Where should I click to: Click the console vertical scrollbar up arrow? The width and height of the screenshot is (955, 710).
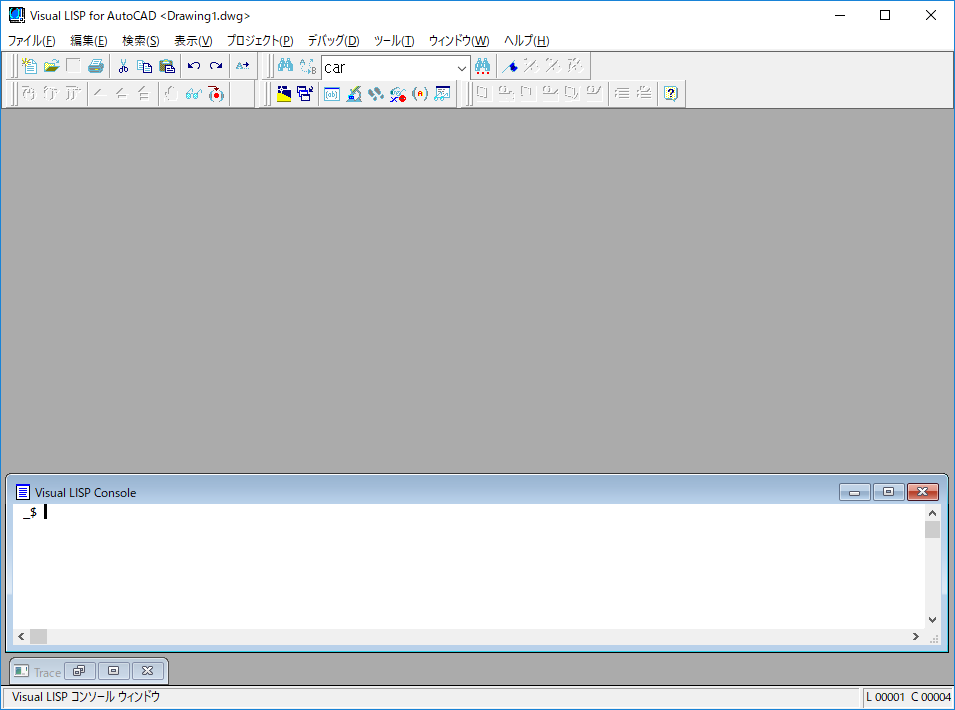(932, 513)
